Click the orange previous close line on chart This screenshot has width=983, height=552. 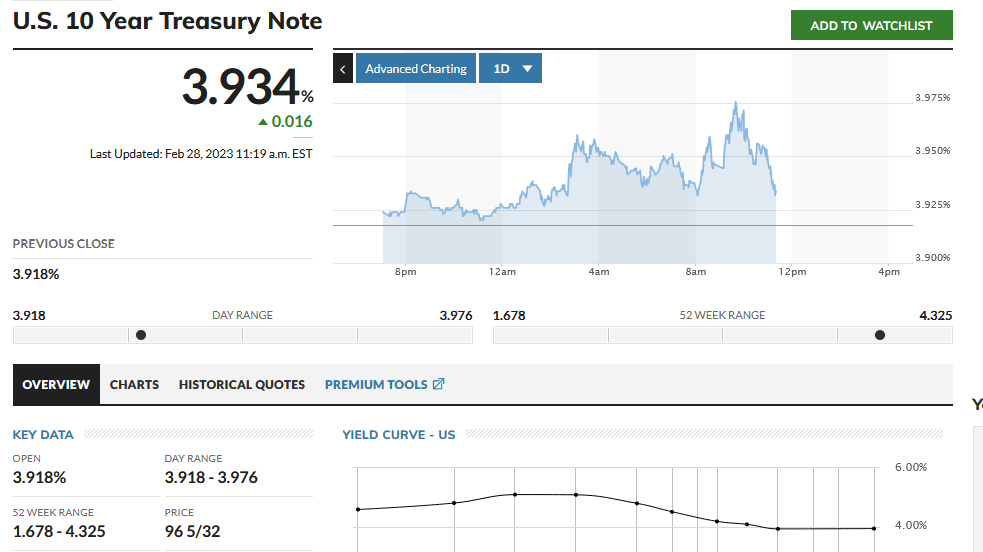[x=623, y=225]
